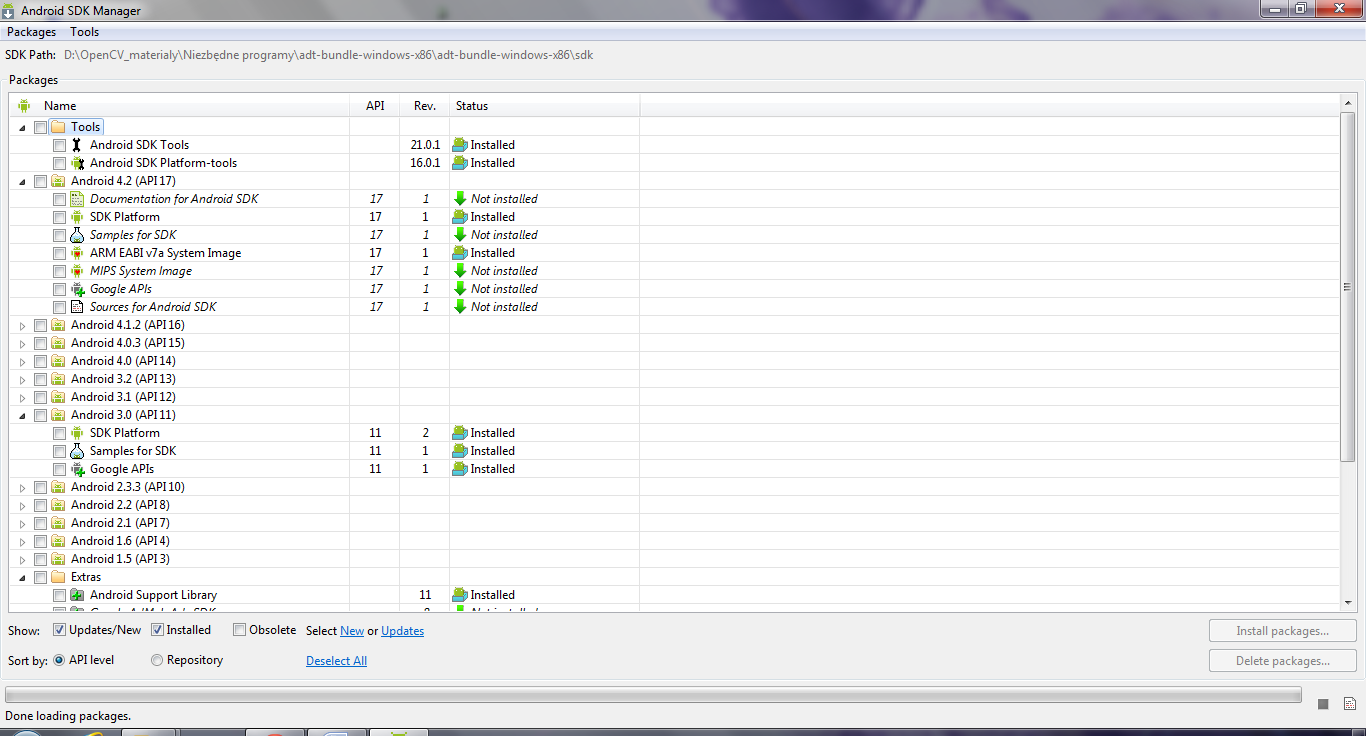Click the Status column header

[545, 105]
